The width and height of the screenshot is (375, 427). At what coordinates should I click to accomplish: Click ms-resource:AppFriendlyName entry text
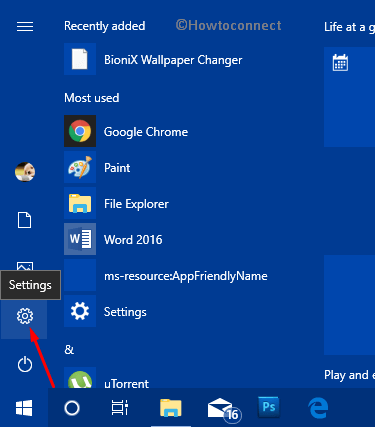pos(186,276)
